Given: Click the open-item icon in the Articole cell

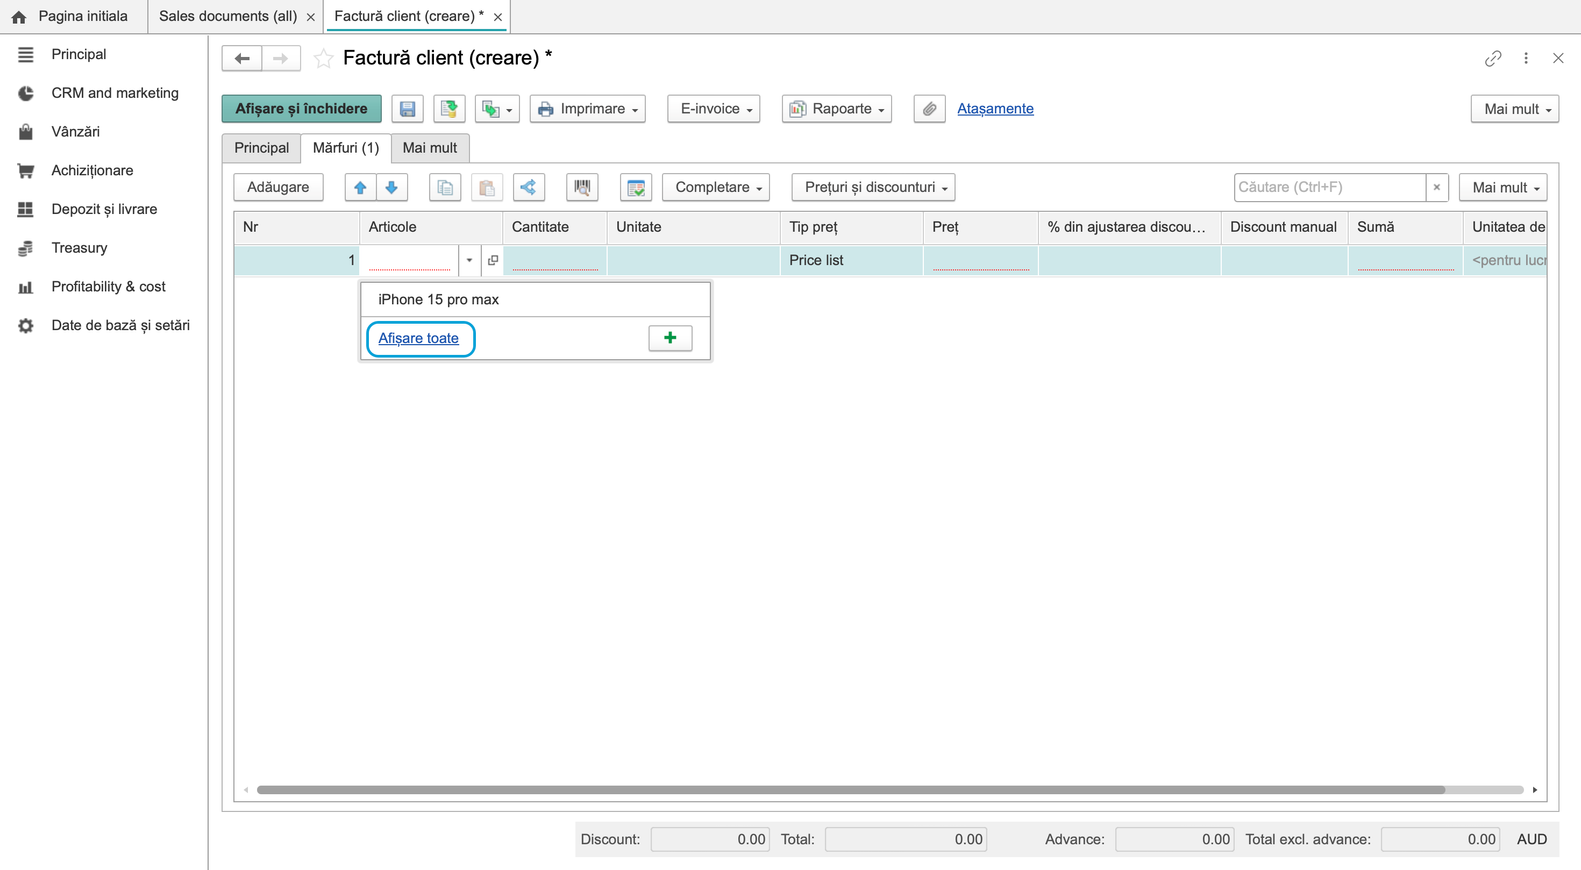Looking at the screenshot, I should point(493,260).
